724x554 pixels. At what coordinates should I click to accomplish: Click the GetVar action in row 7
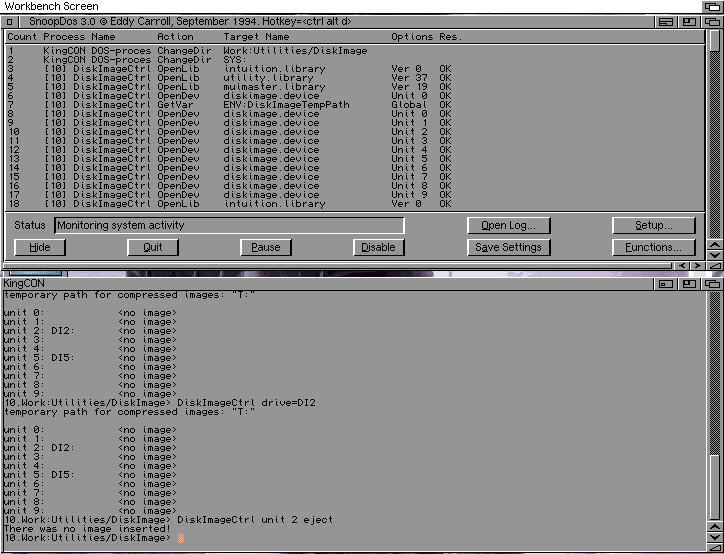pyautogui.click(x=175, y=105)
